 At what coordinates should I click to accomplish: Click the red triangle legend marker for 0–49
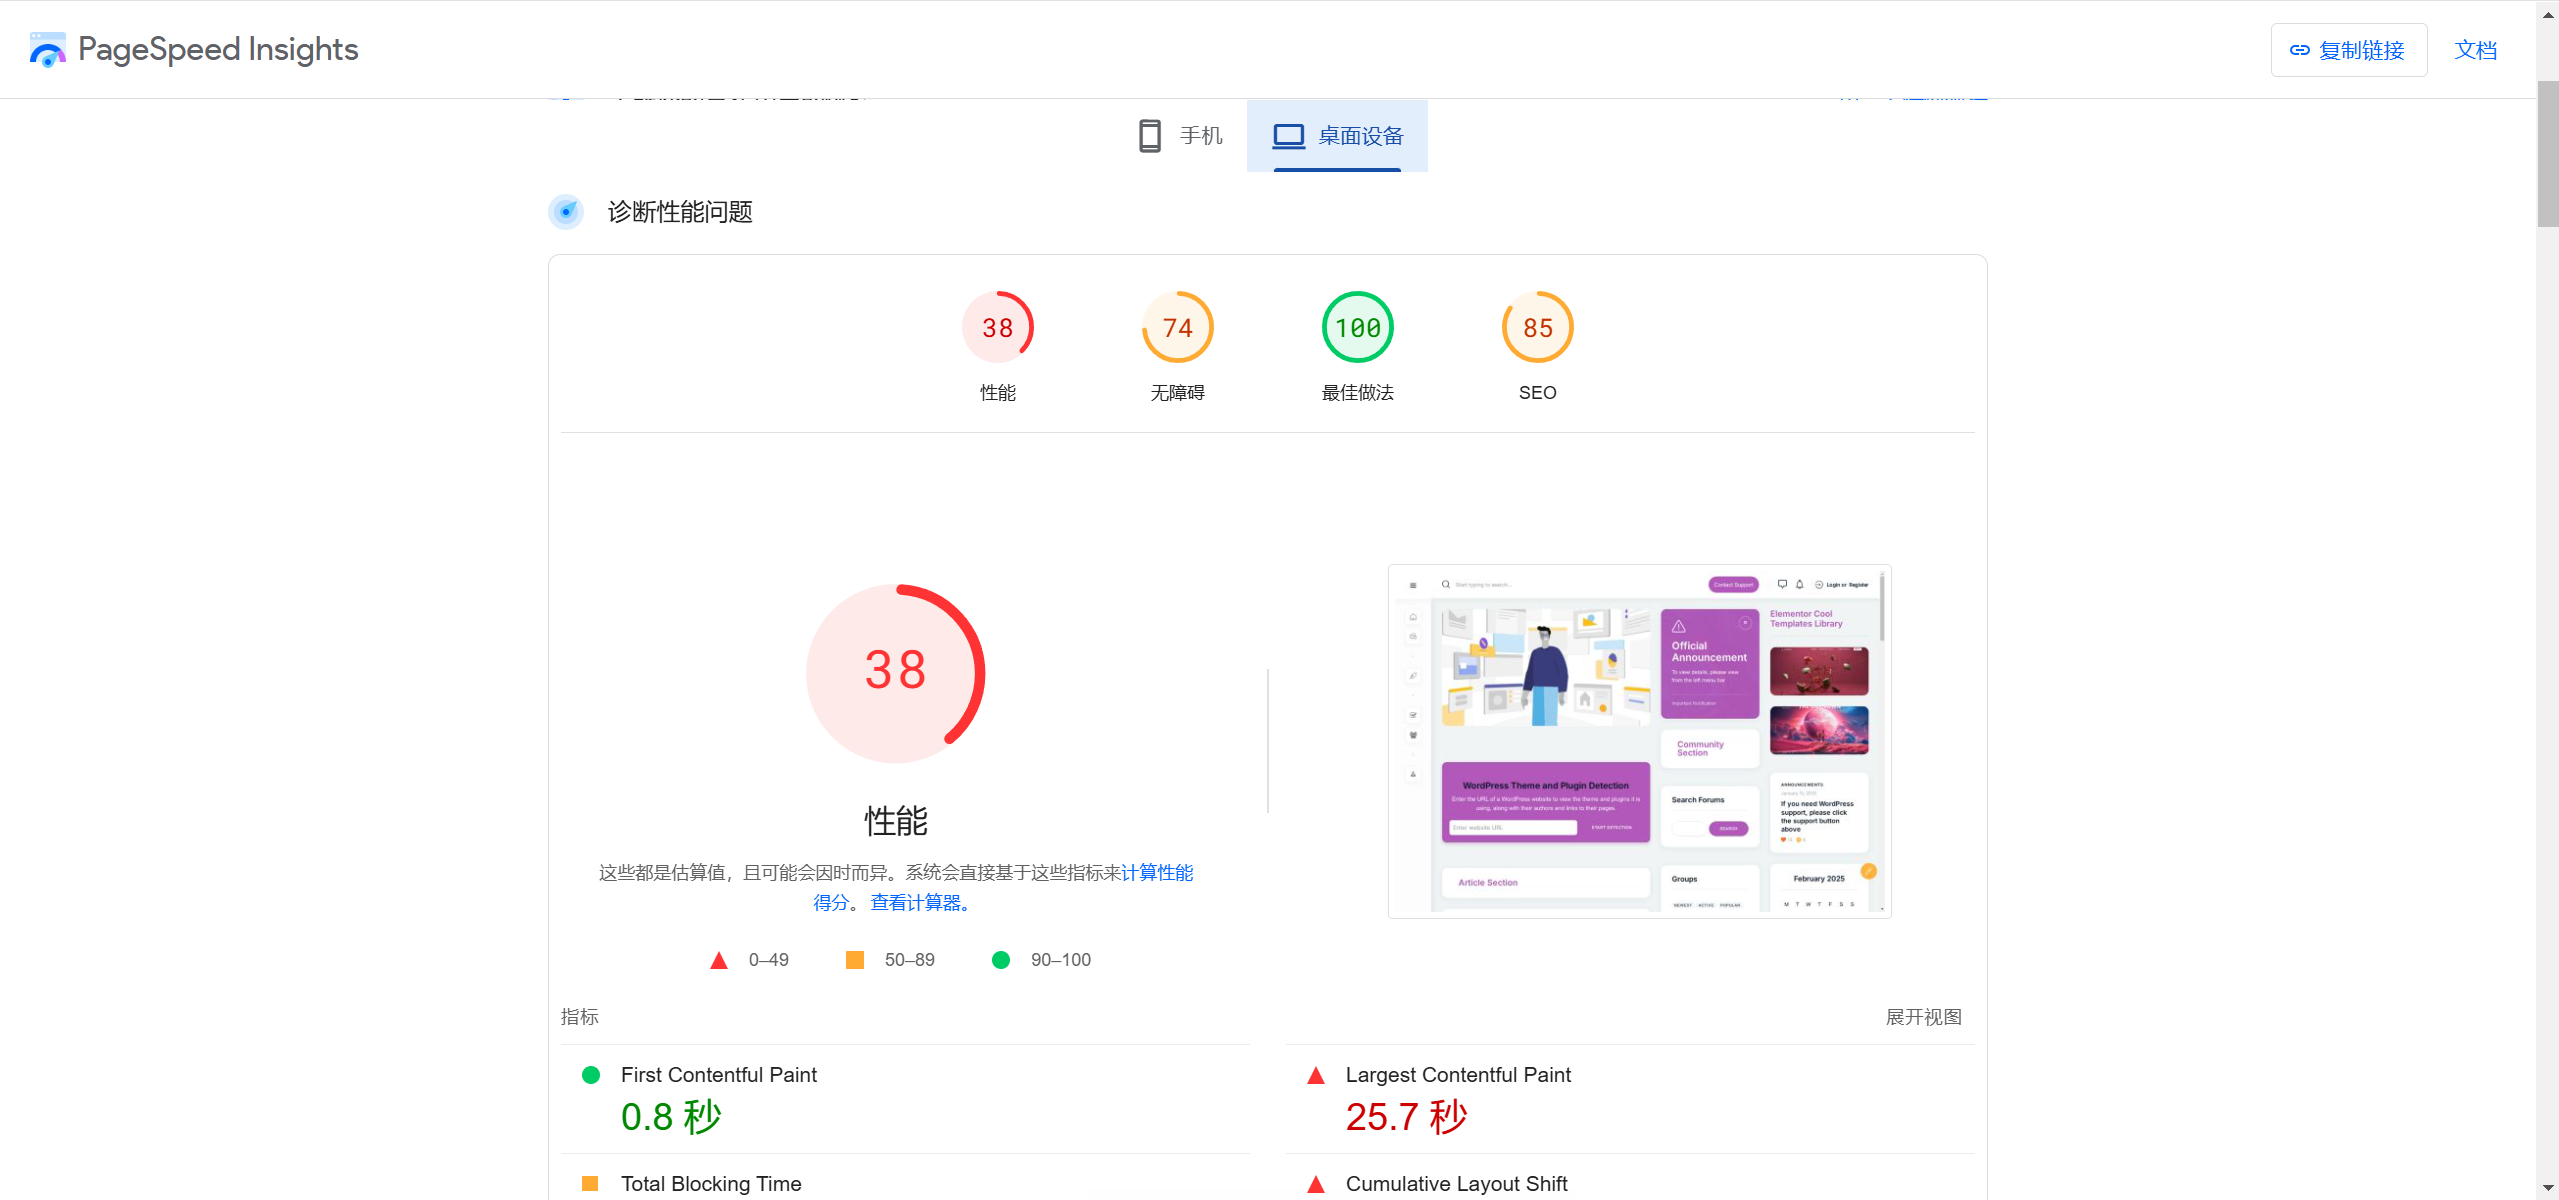coord(719,959)
